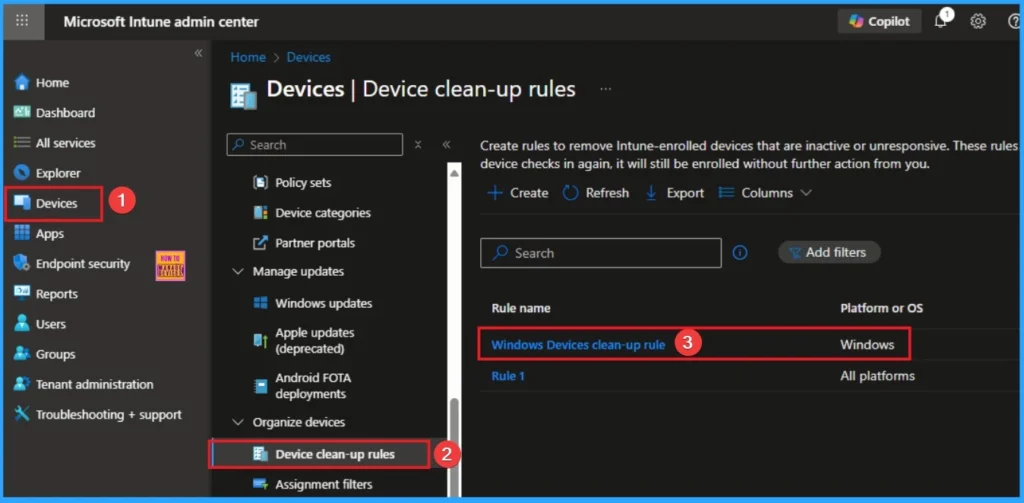Screen dimensions: 1024x503
Task: Clear the Devices menu search
Action: 419,145
